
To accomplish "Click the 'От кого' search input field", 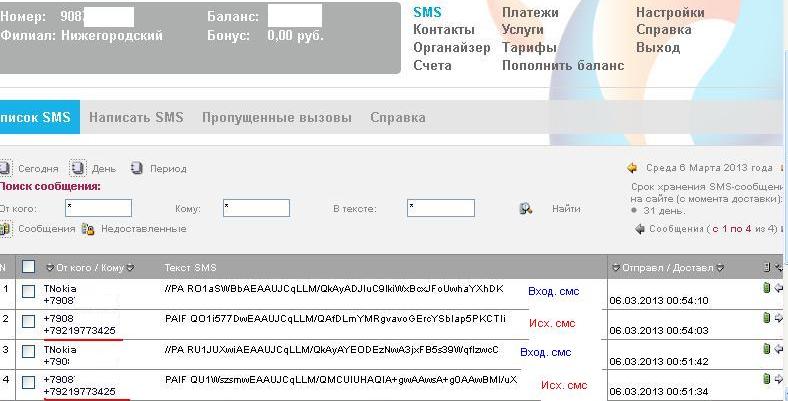I will (x=98, y=208).
